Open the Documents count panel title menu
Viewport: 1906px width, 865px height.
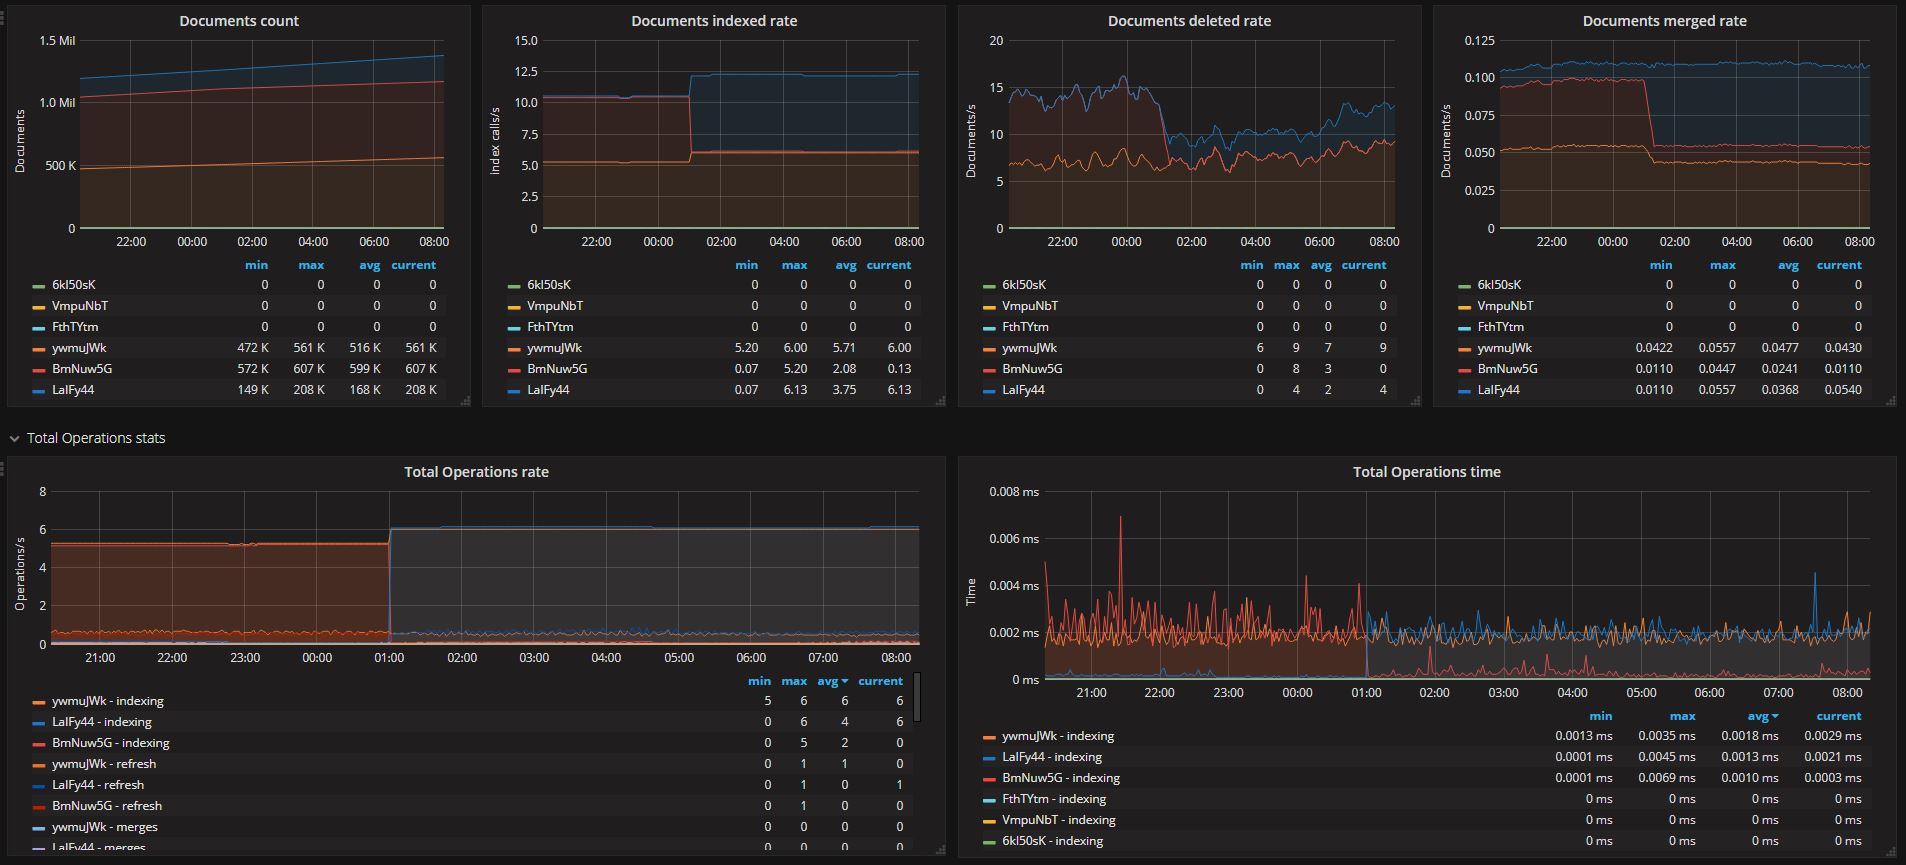(x=239, y=21)
